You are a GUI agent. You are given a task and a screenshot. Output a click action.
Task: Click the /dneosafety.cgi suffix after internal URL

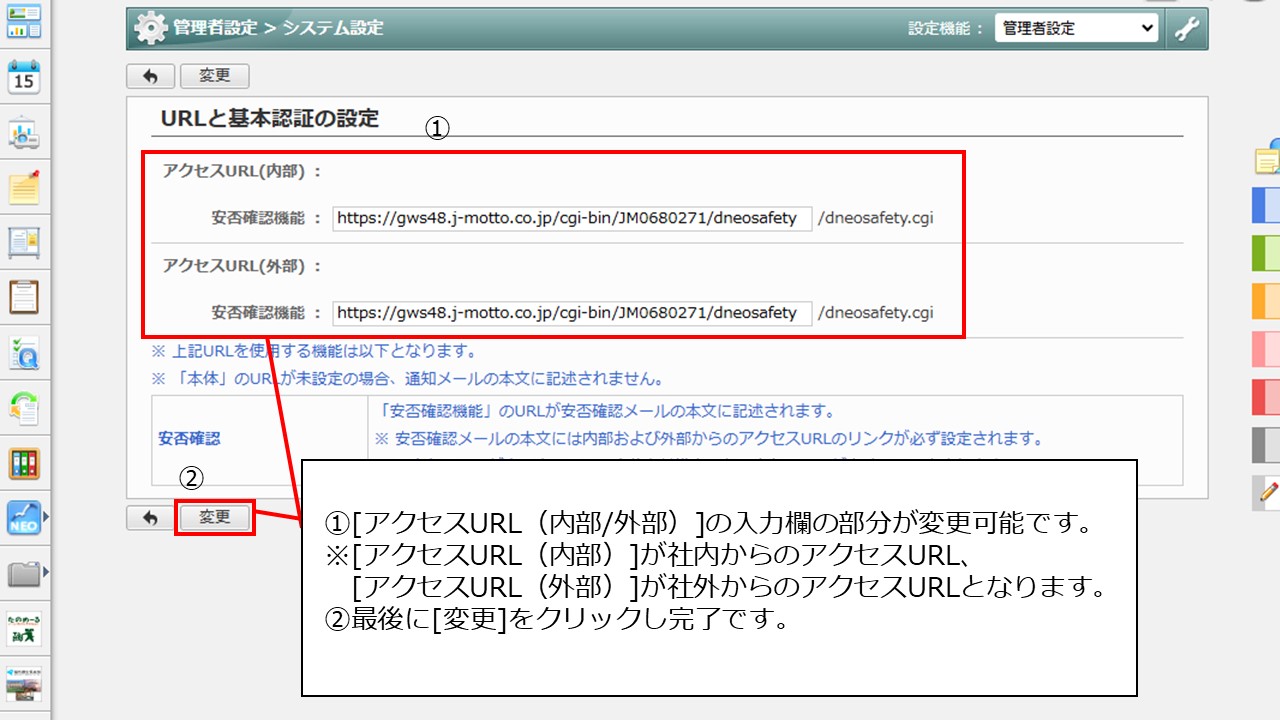[x=876, y=218]
